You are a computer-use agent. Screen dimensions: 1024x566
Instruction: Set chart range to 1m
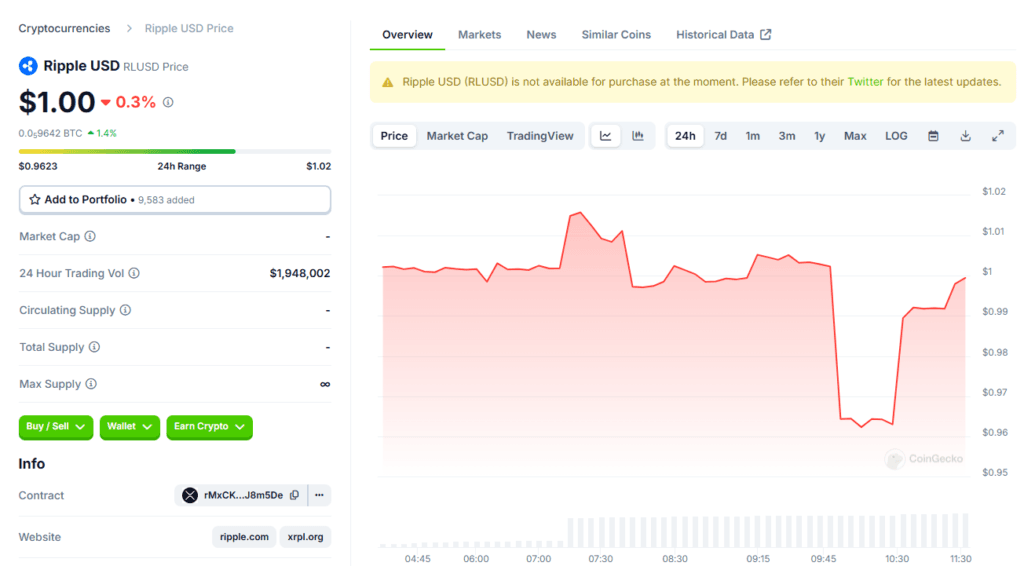point(752,136)
